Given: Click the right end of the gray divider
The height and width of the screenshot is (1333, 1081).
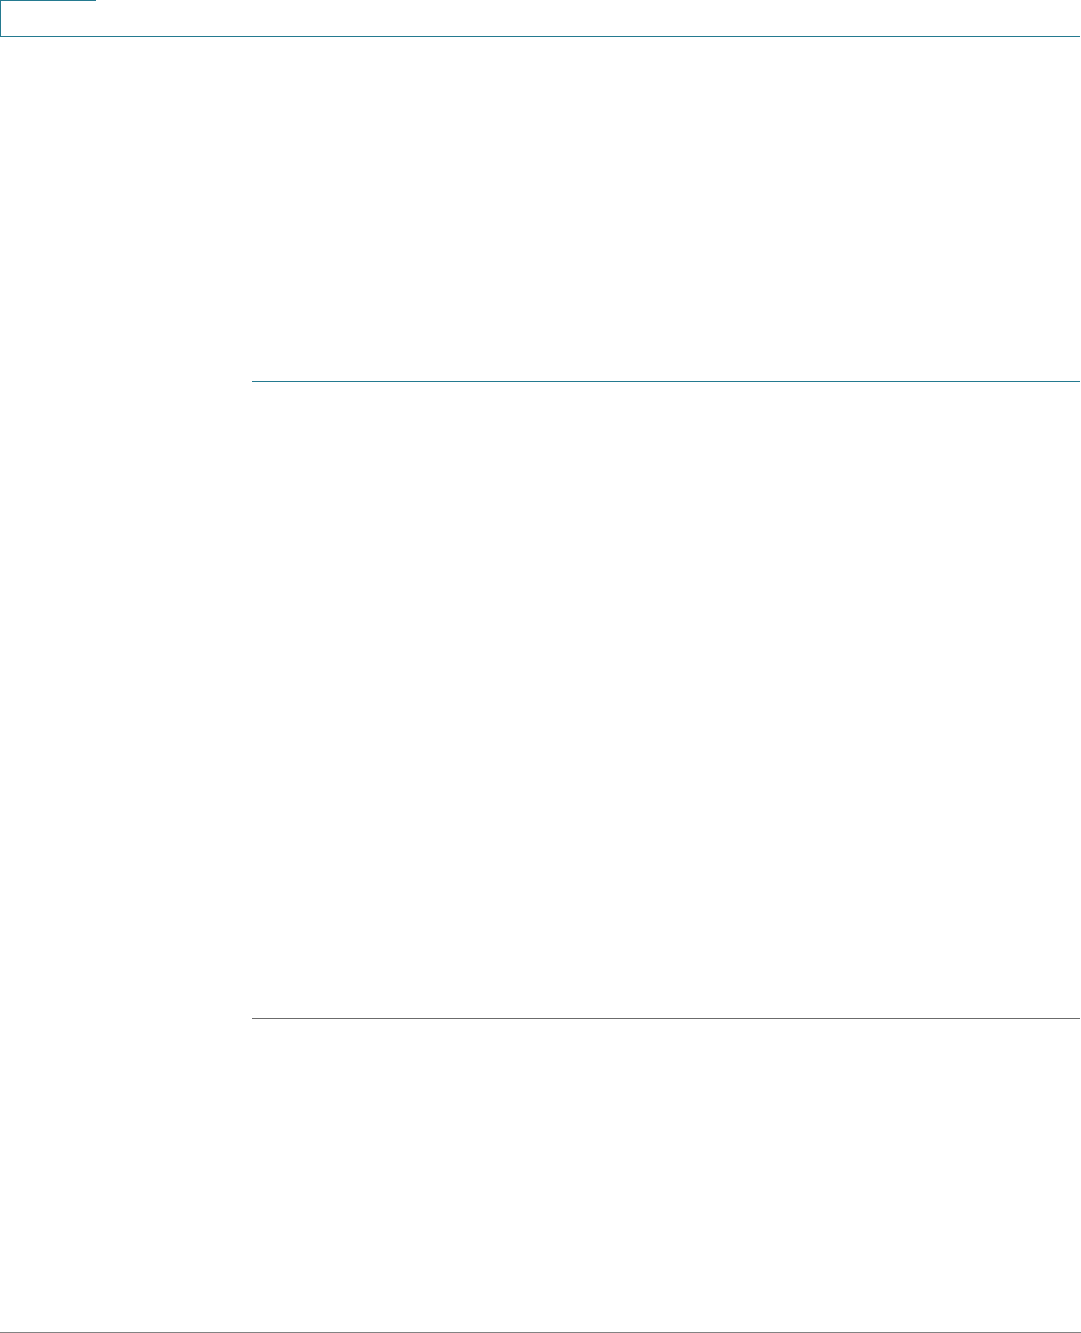Looking at the screenshot, I should 1076,1019.
